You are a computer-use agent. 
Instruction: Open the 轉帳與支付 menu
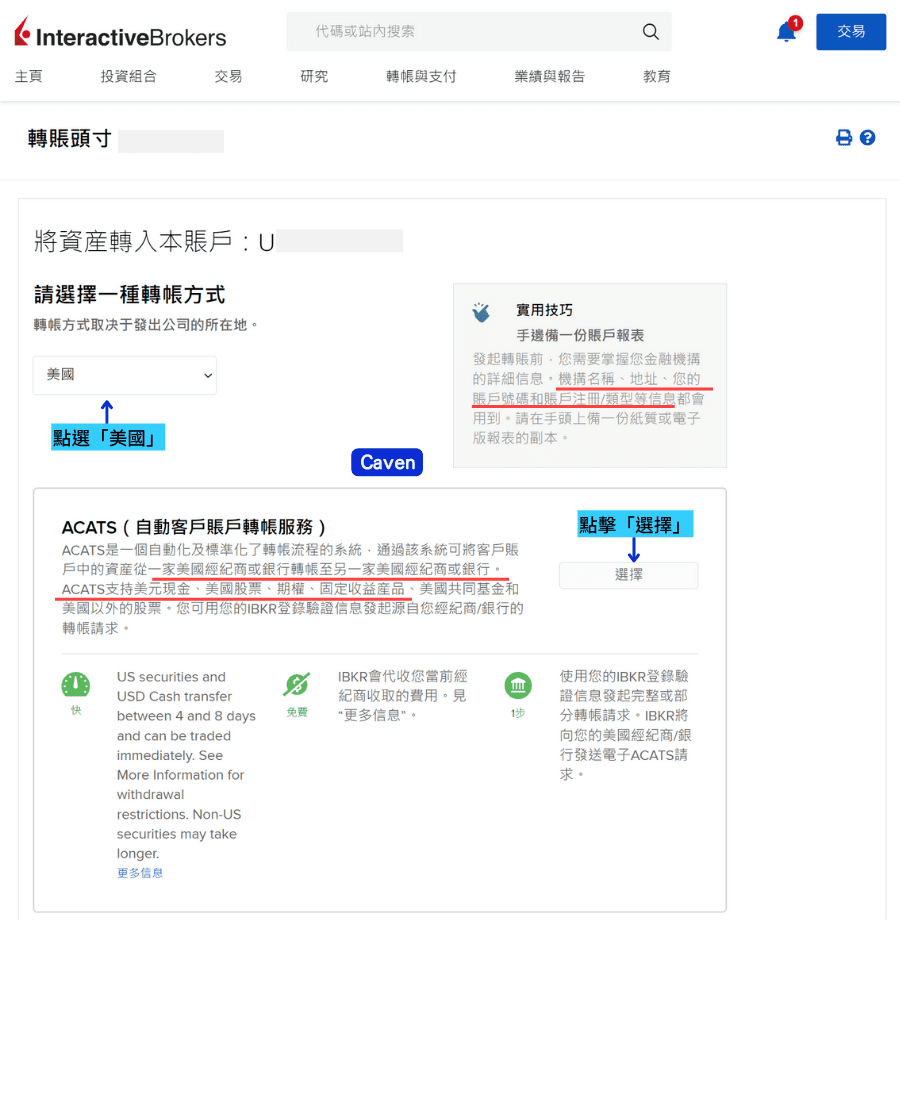pos(421,75)
